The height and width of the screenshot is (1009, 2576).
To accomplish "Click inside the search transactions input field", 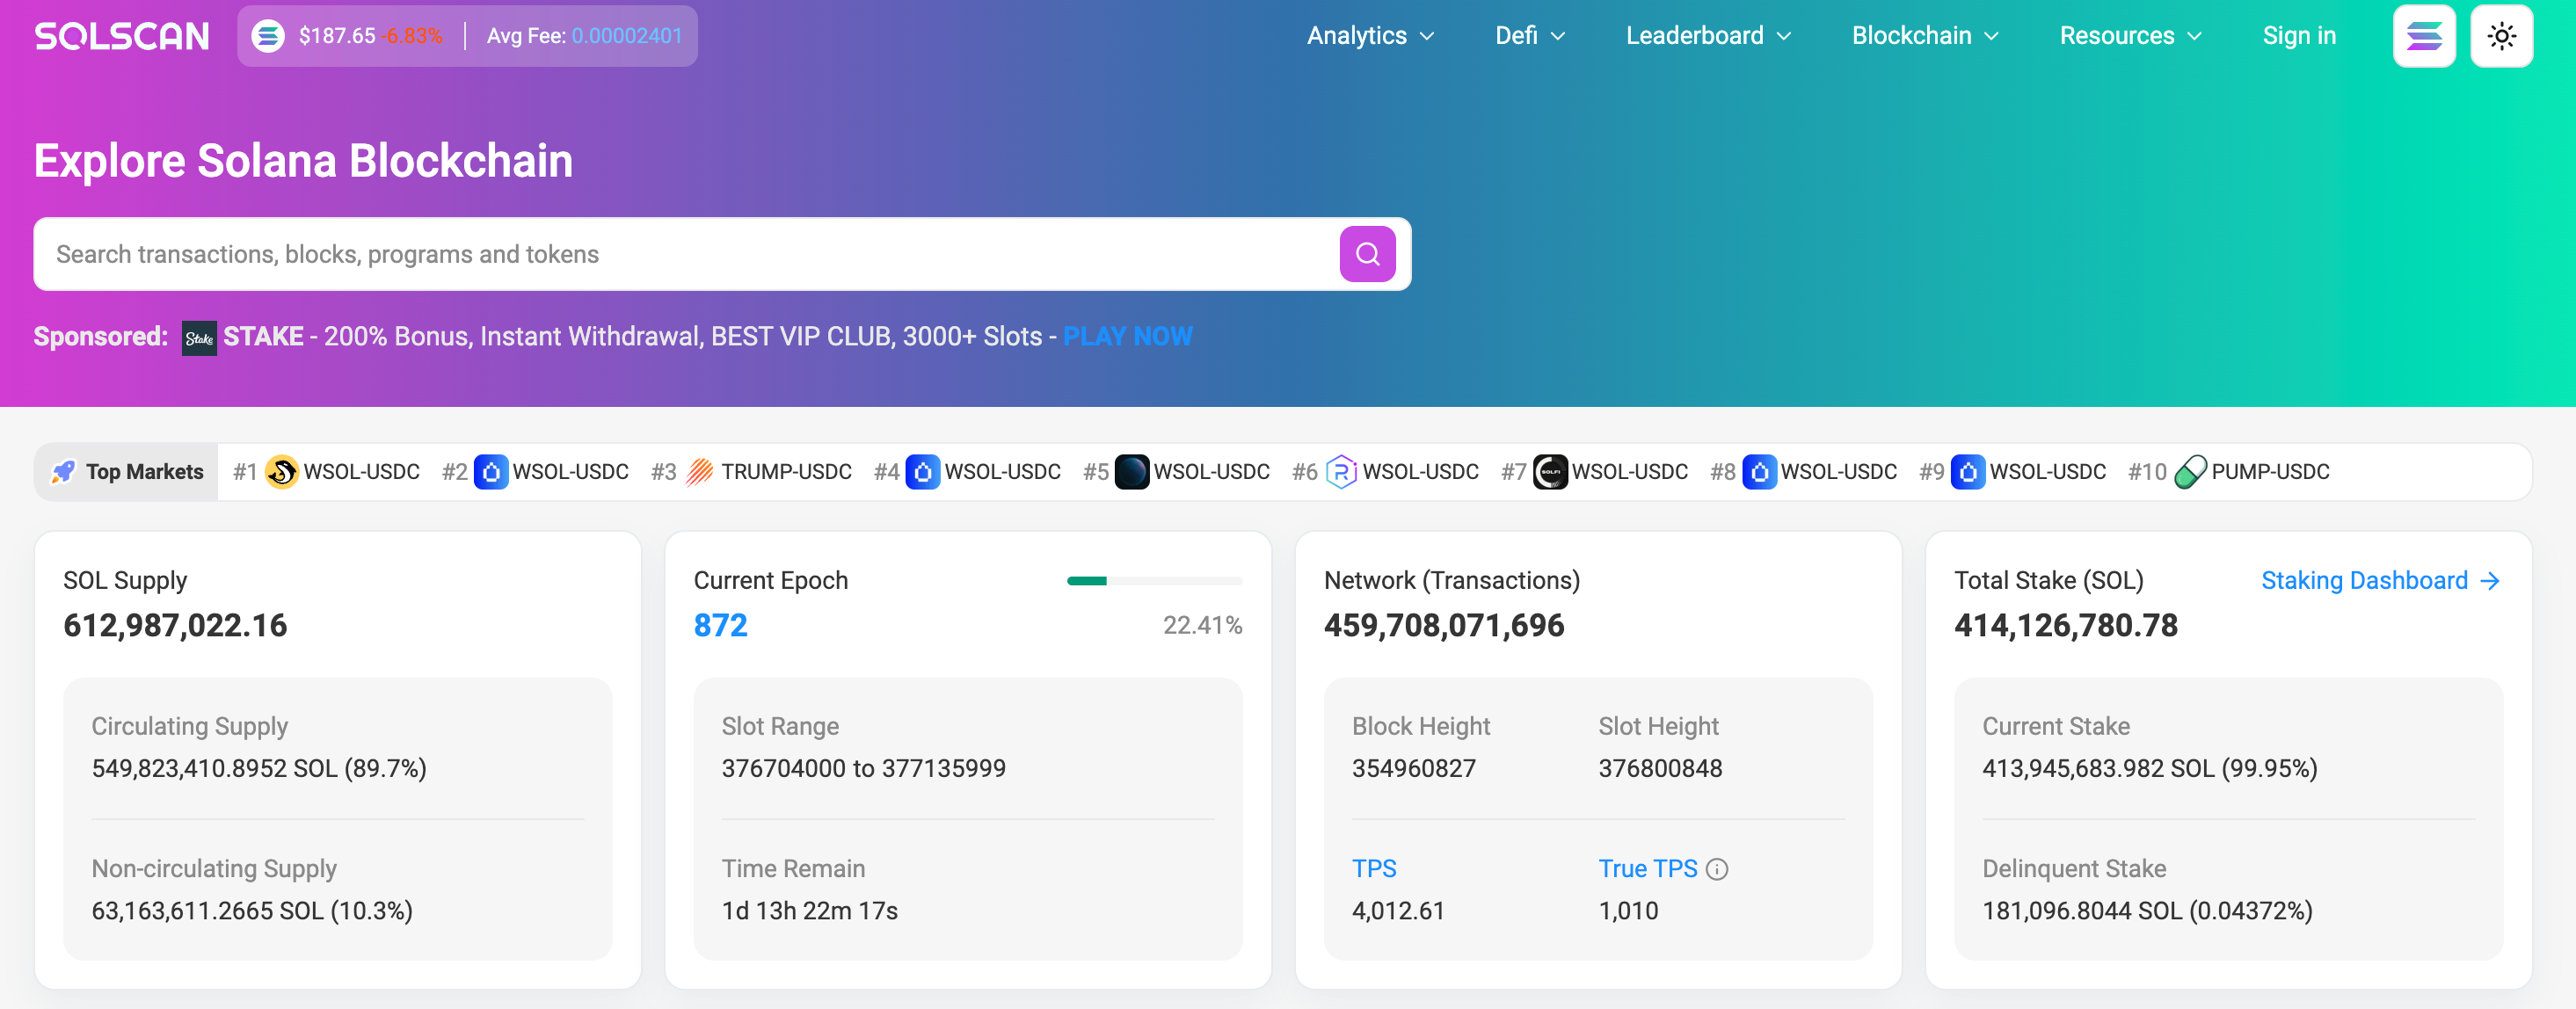I will click(600, 254).
